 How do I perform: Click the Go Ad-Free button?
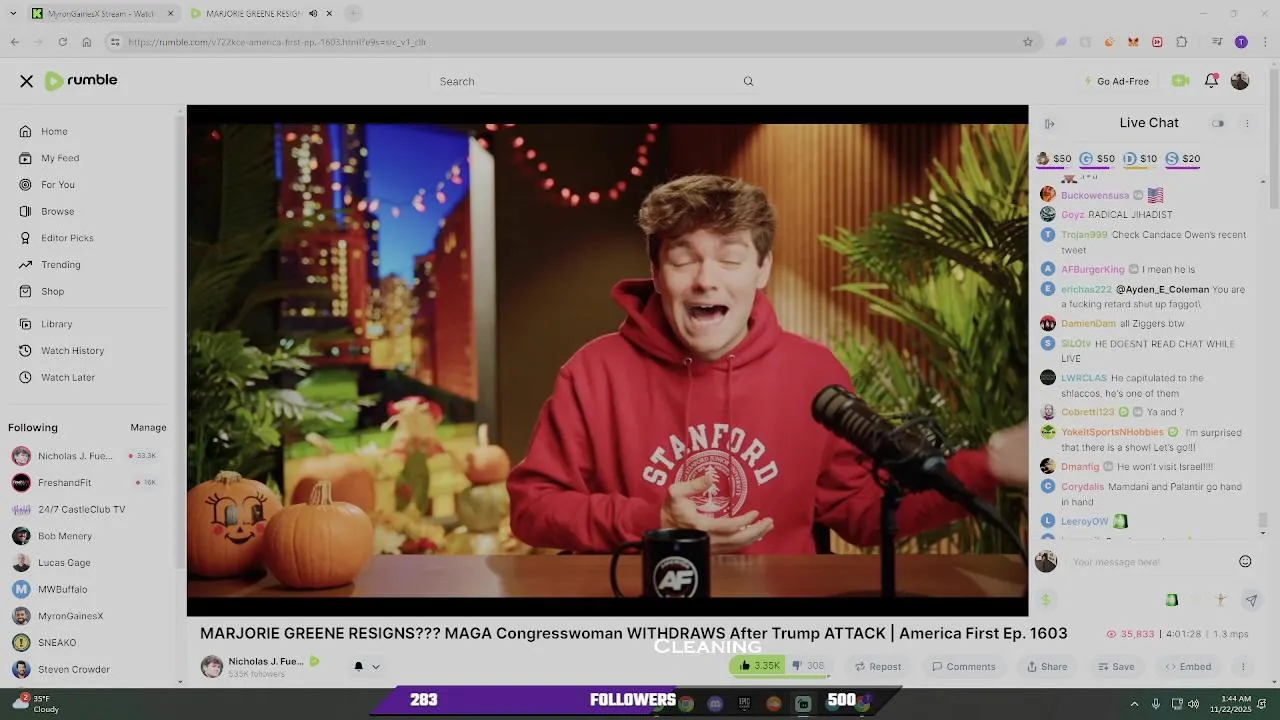(1116, 81)
